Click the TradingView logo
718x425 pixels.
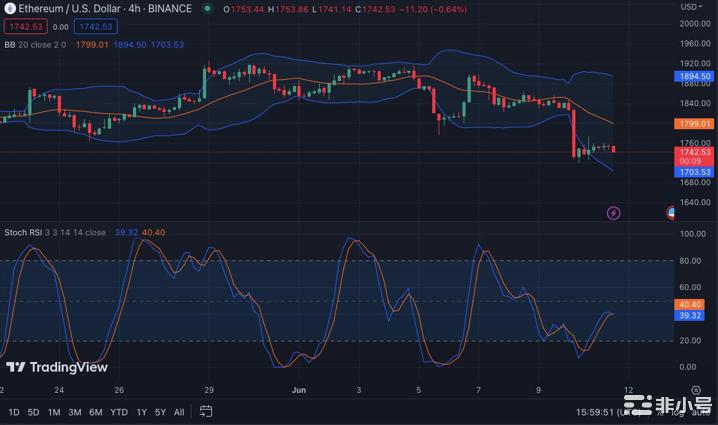click(56, 367)
